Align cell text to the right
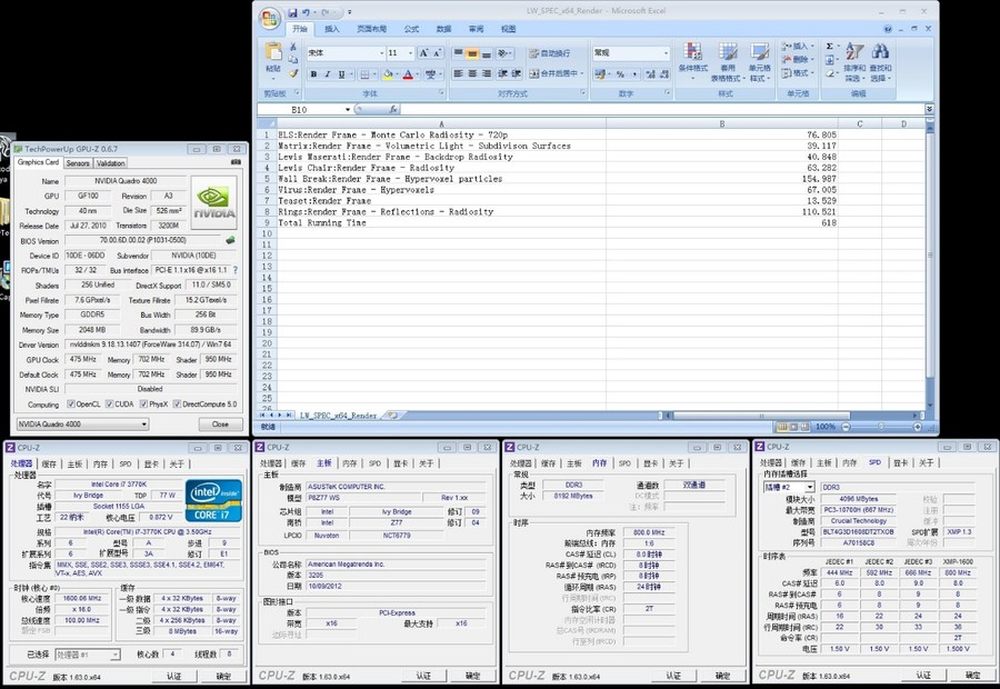The image size is (1000, 689). click(486, 74)
